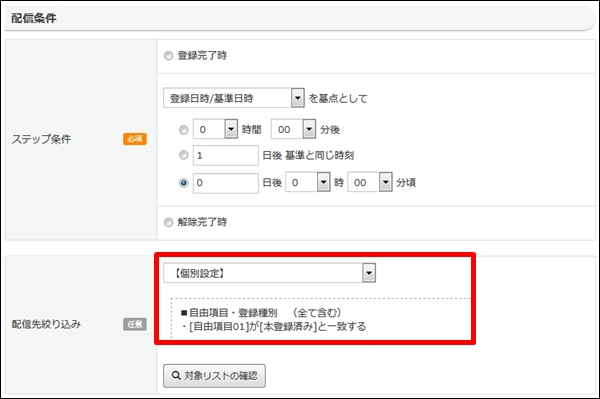Screen dimensions: 600x399
Task: Select the 時間/分後 radio option
Action: tap(184, 130)
